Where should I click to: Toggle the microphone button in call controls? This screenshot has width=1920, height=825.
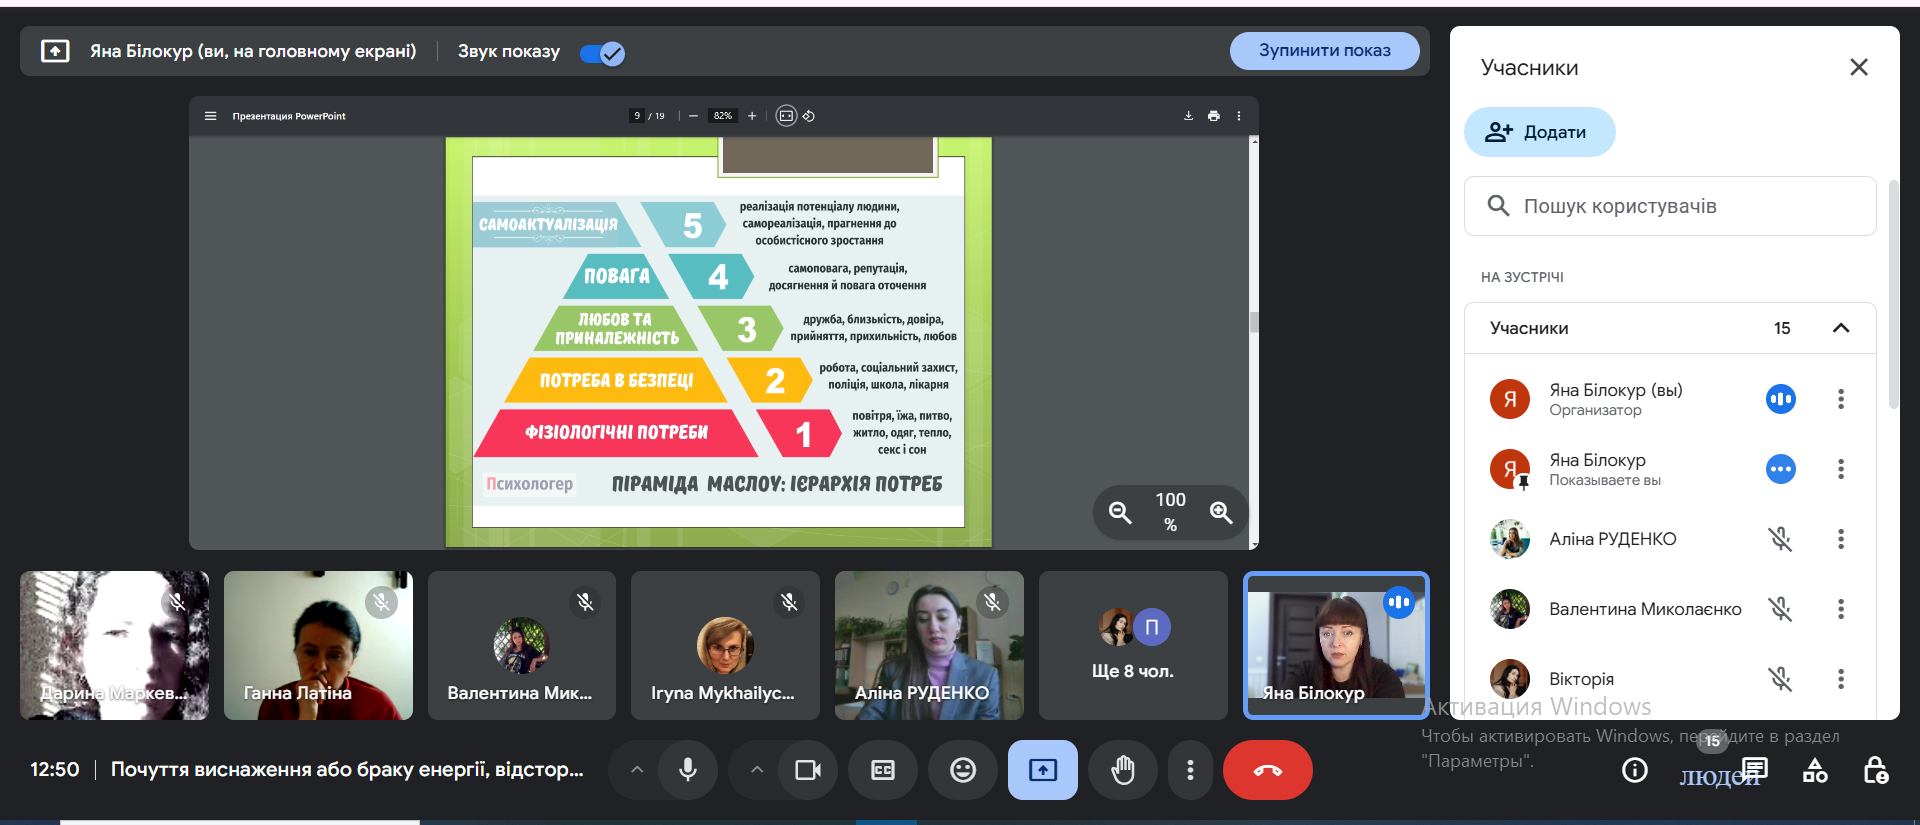point(688,770)
